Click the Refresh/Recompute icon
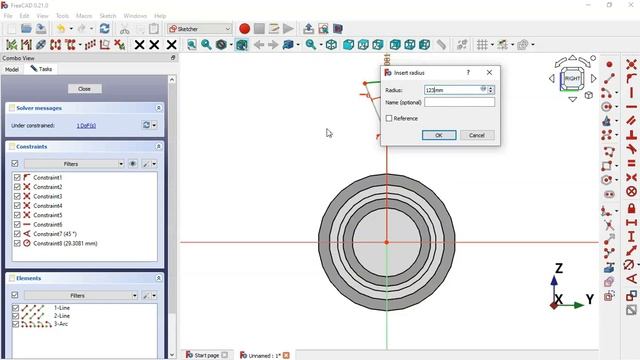The height and width of the screenshot is (360, 640). [x=104, y=29]
